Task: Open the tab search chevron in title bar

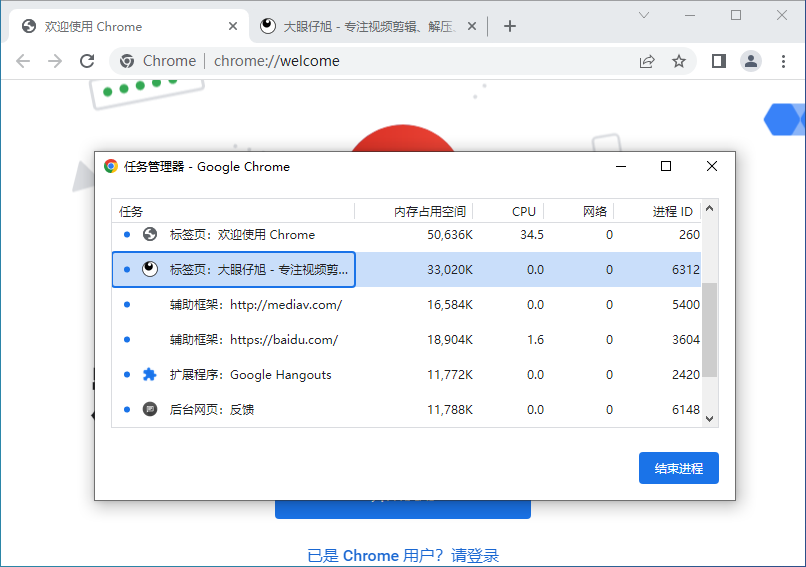Action: [644, 15]
